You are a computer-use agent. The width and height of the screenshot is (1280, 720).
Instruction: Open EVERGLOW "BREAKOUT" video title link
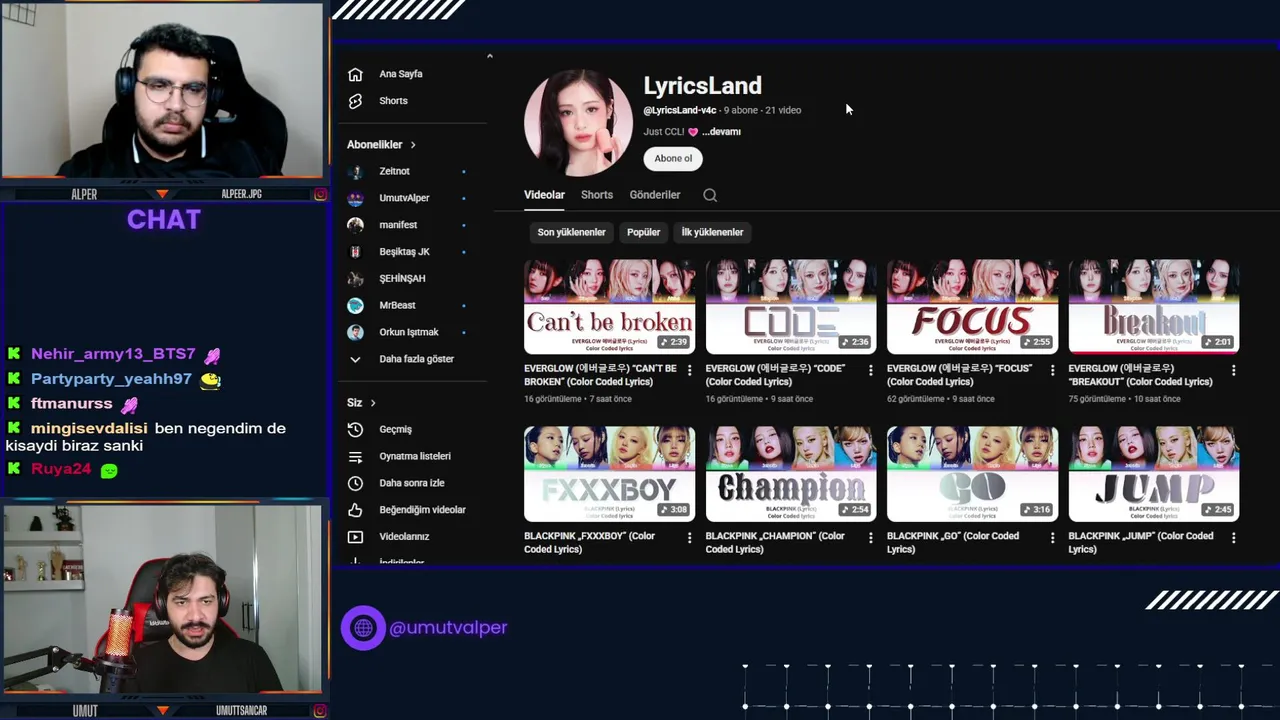pyautogui.click(x=1140, y=375)
